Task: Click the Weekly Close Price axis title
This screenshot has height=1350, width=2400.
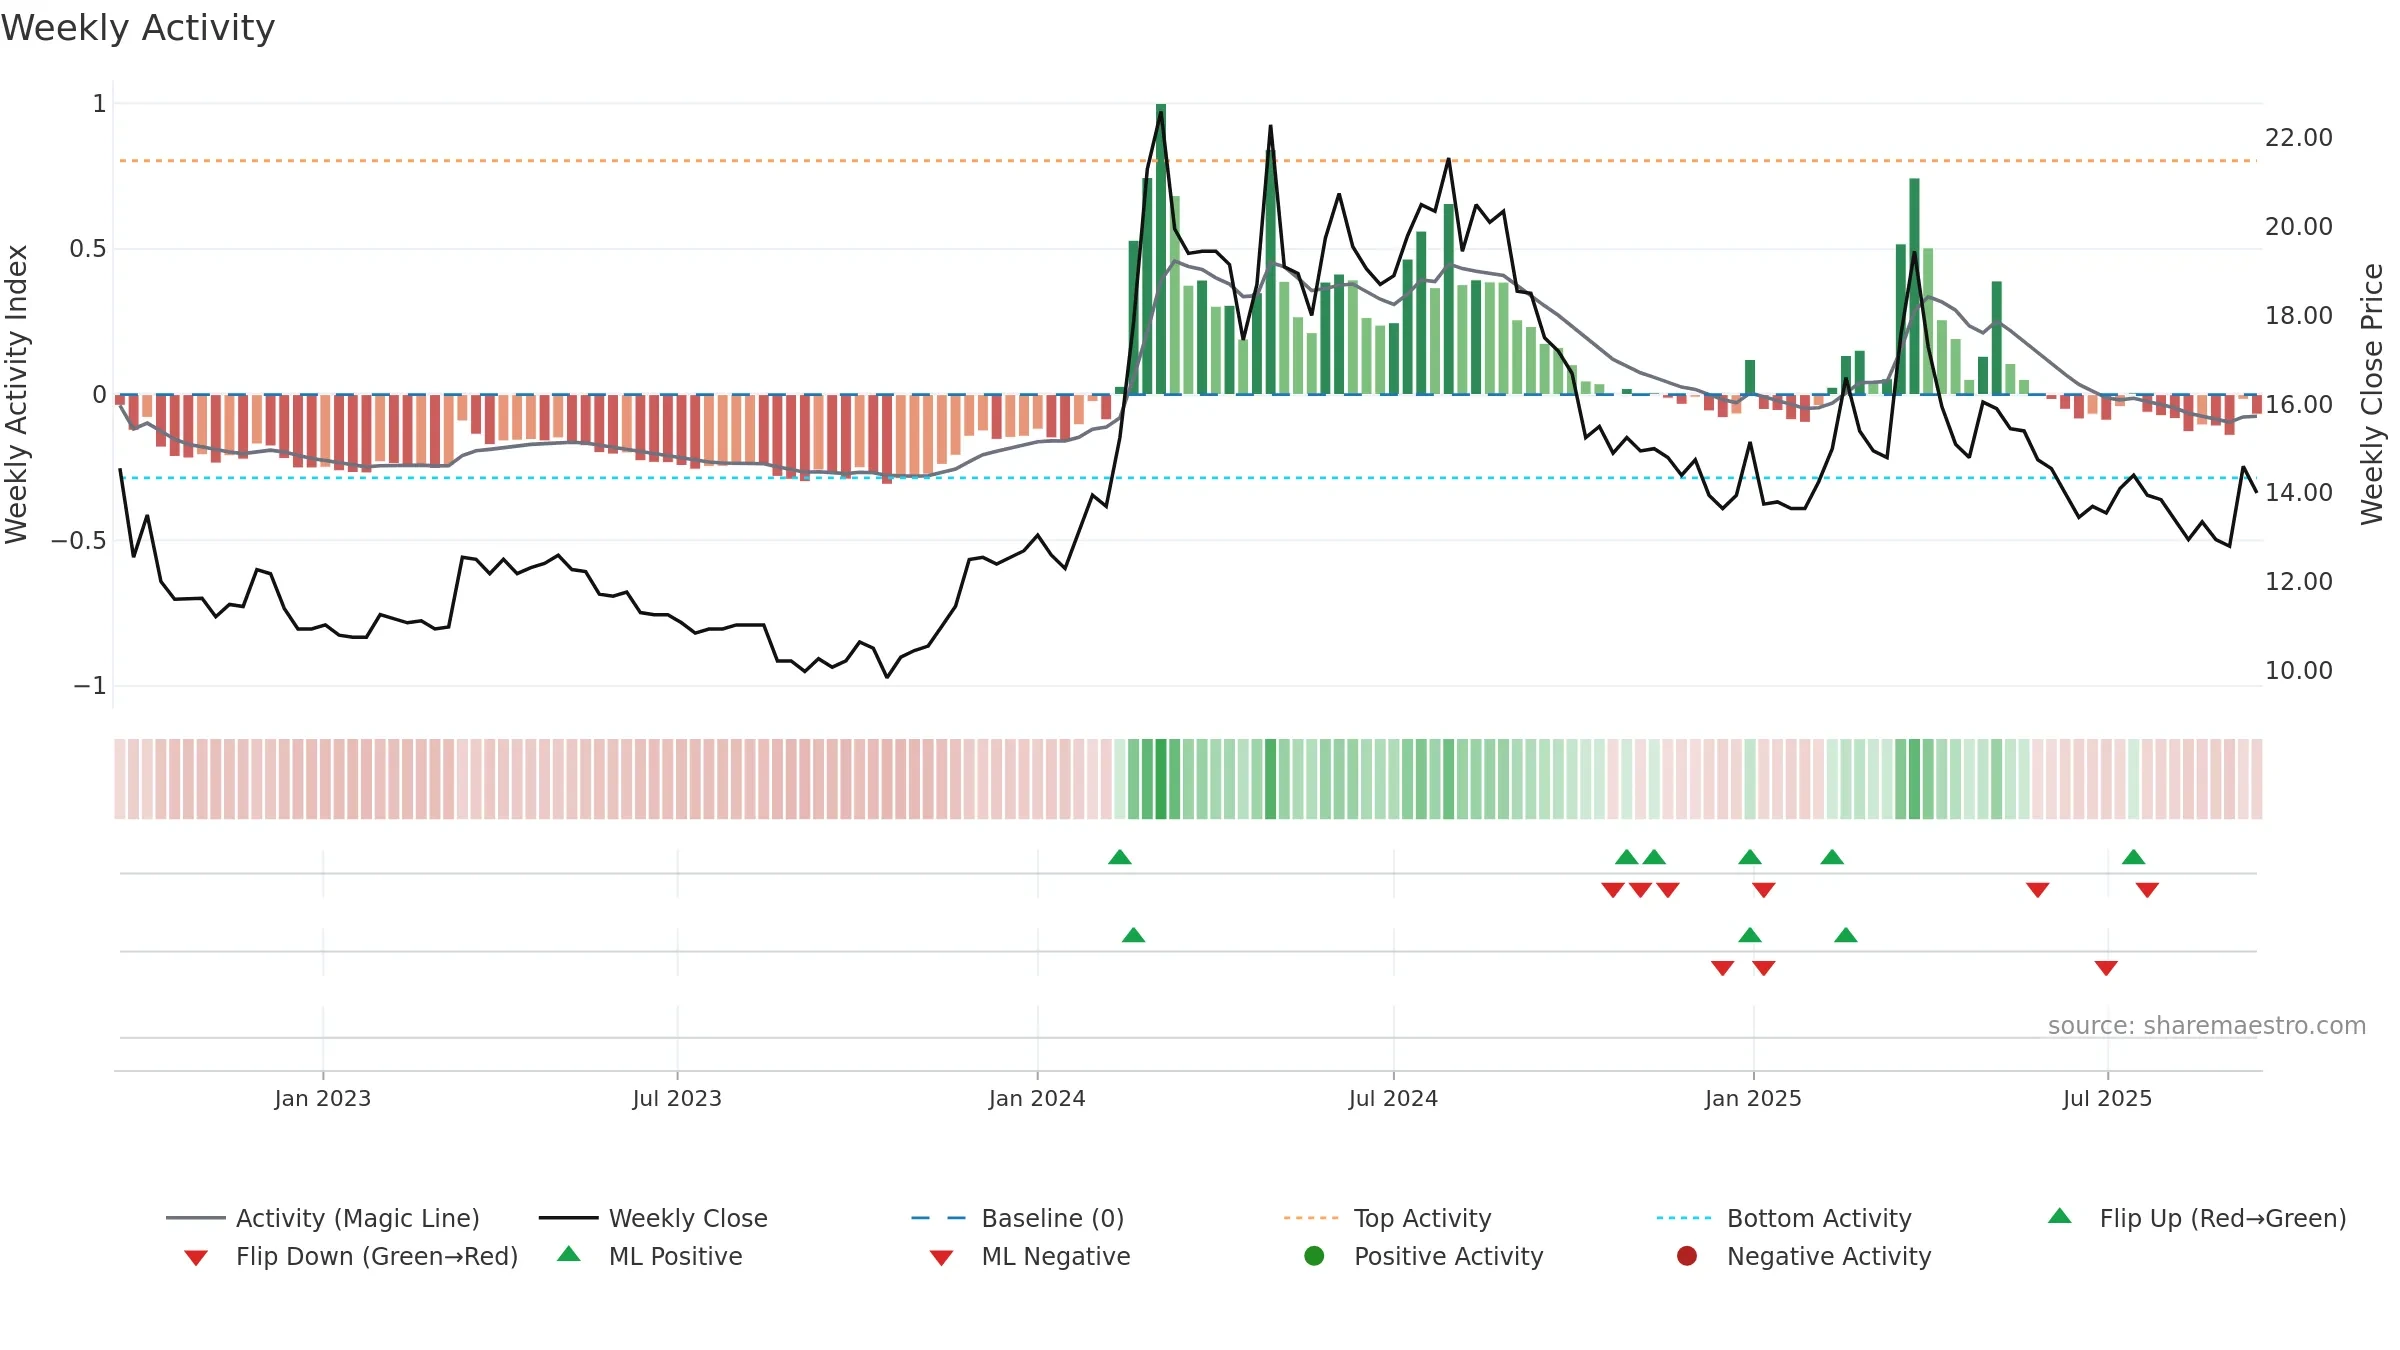Action: [x=2372, y=394]
